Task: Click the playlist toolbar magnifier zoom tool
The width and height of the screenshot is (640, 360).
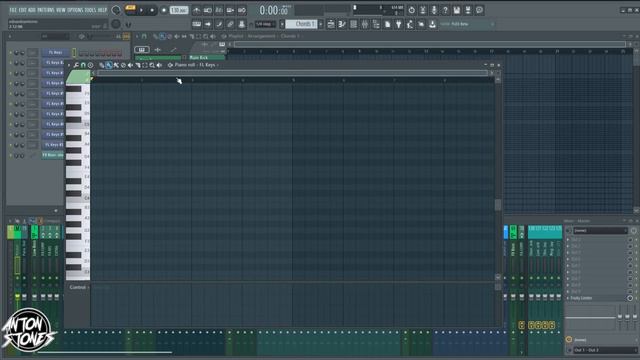Action: click(x=205, y=36)
